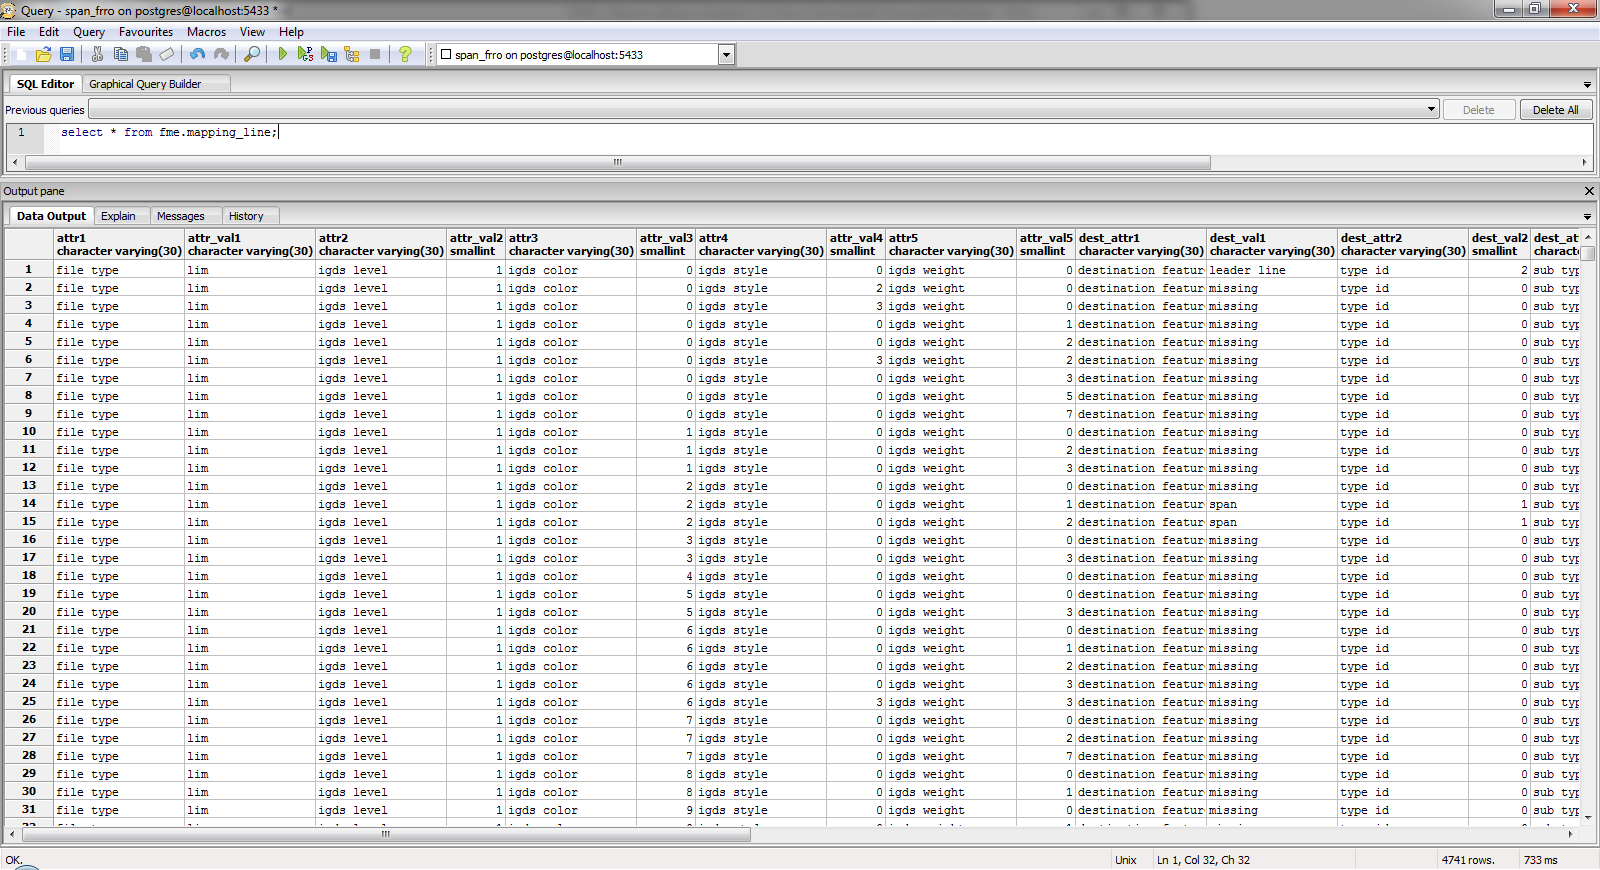Open the View menu
Viewport: 1600px width, 870px height.
point(252,32)
